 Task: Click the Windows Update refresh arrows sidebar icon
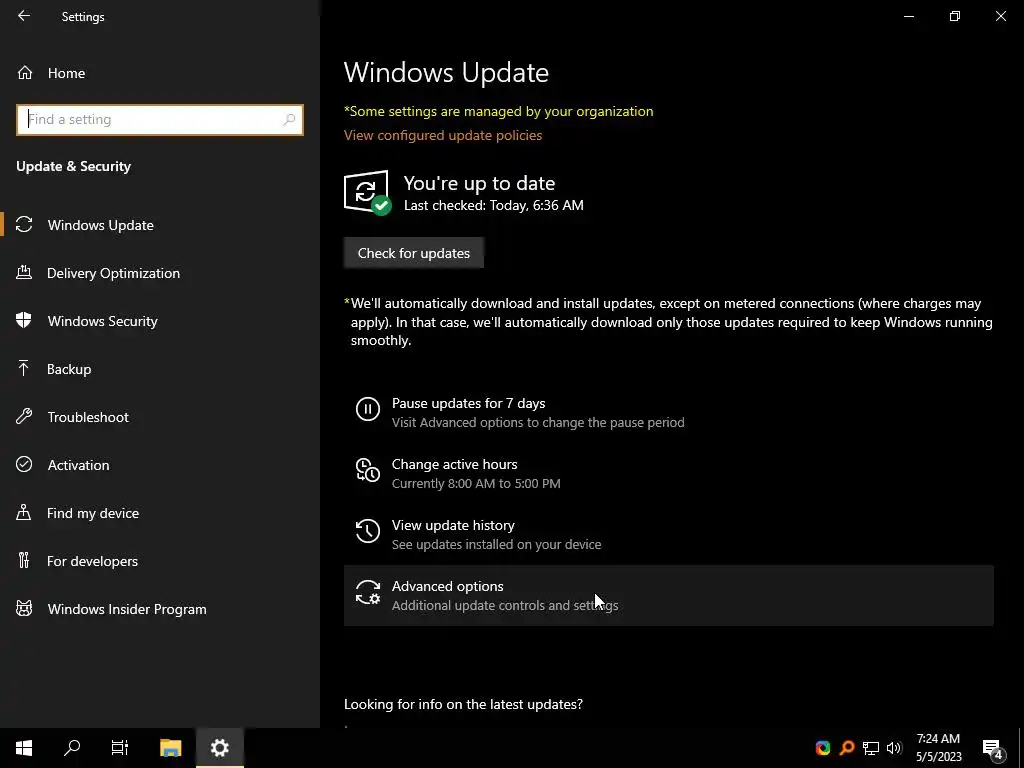(x=24, y=224)
